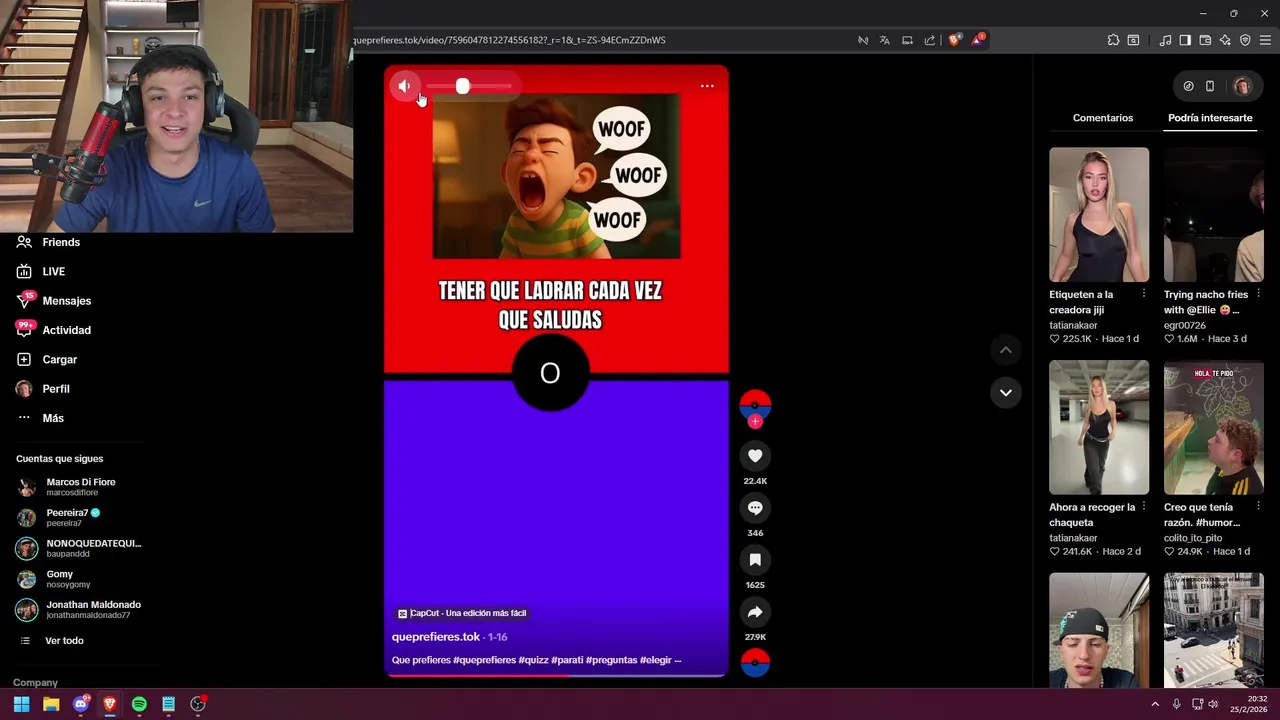Open NONOQUEDATEQUI account
The width and height of the screenshot is (1280, 720).
[x=79, y=548]
